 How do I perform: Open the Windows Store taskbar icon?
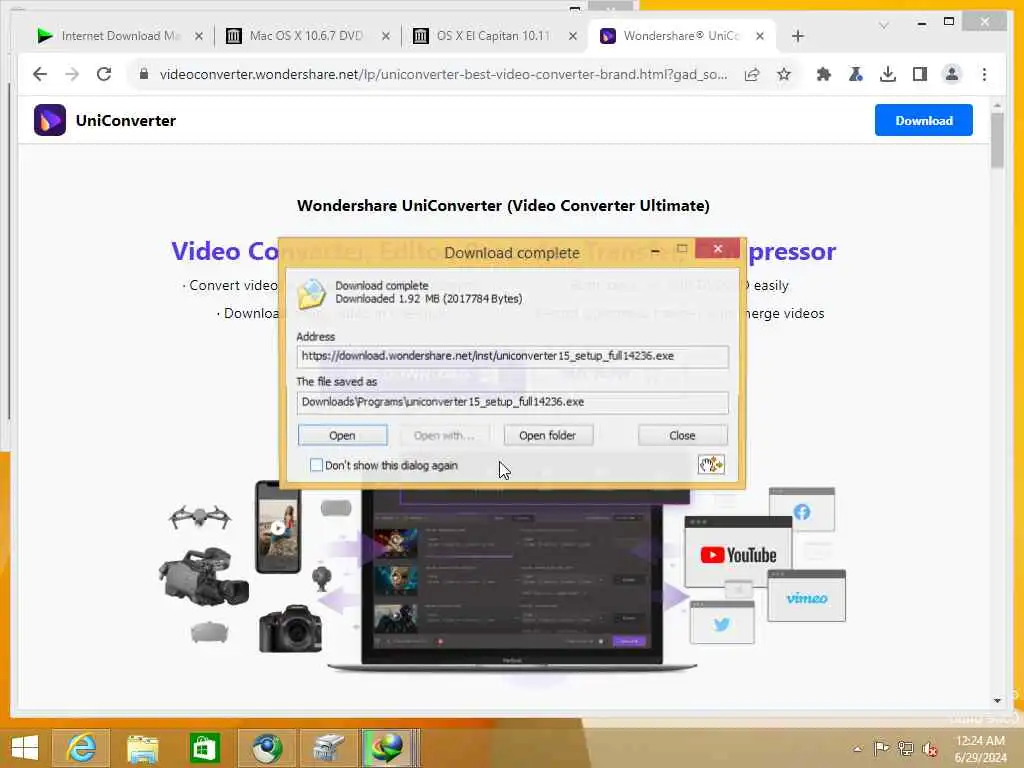[x=204, y=748]
